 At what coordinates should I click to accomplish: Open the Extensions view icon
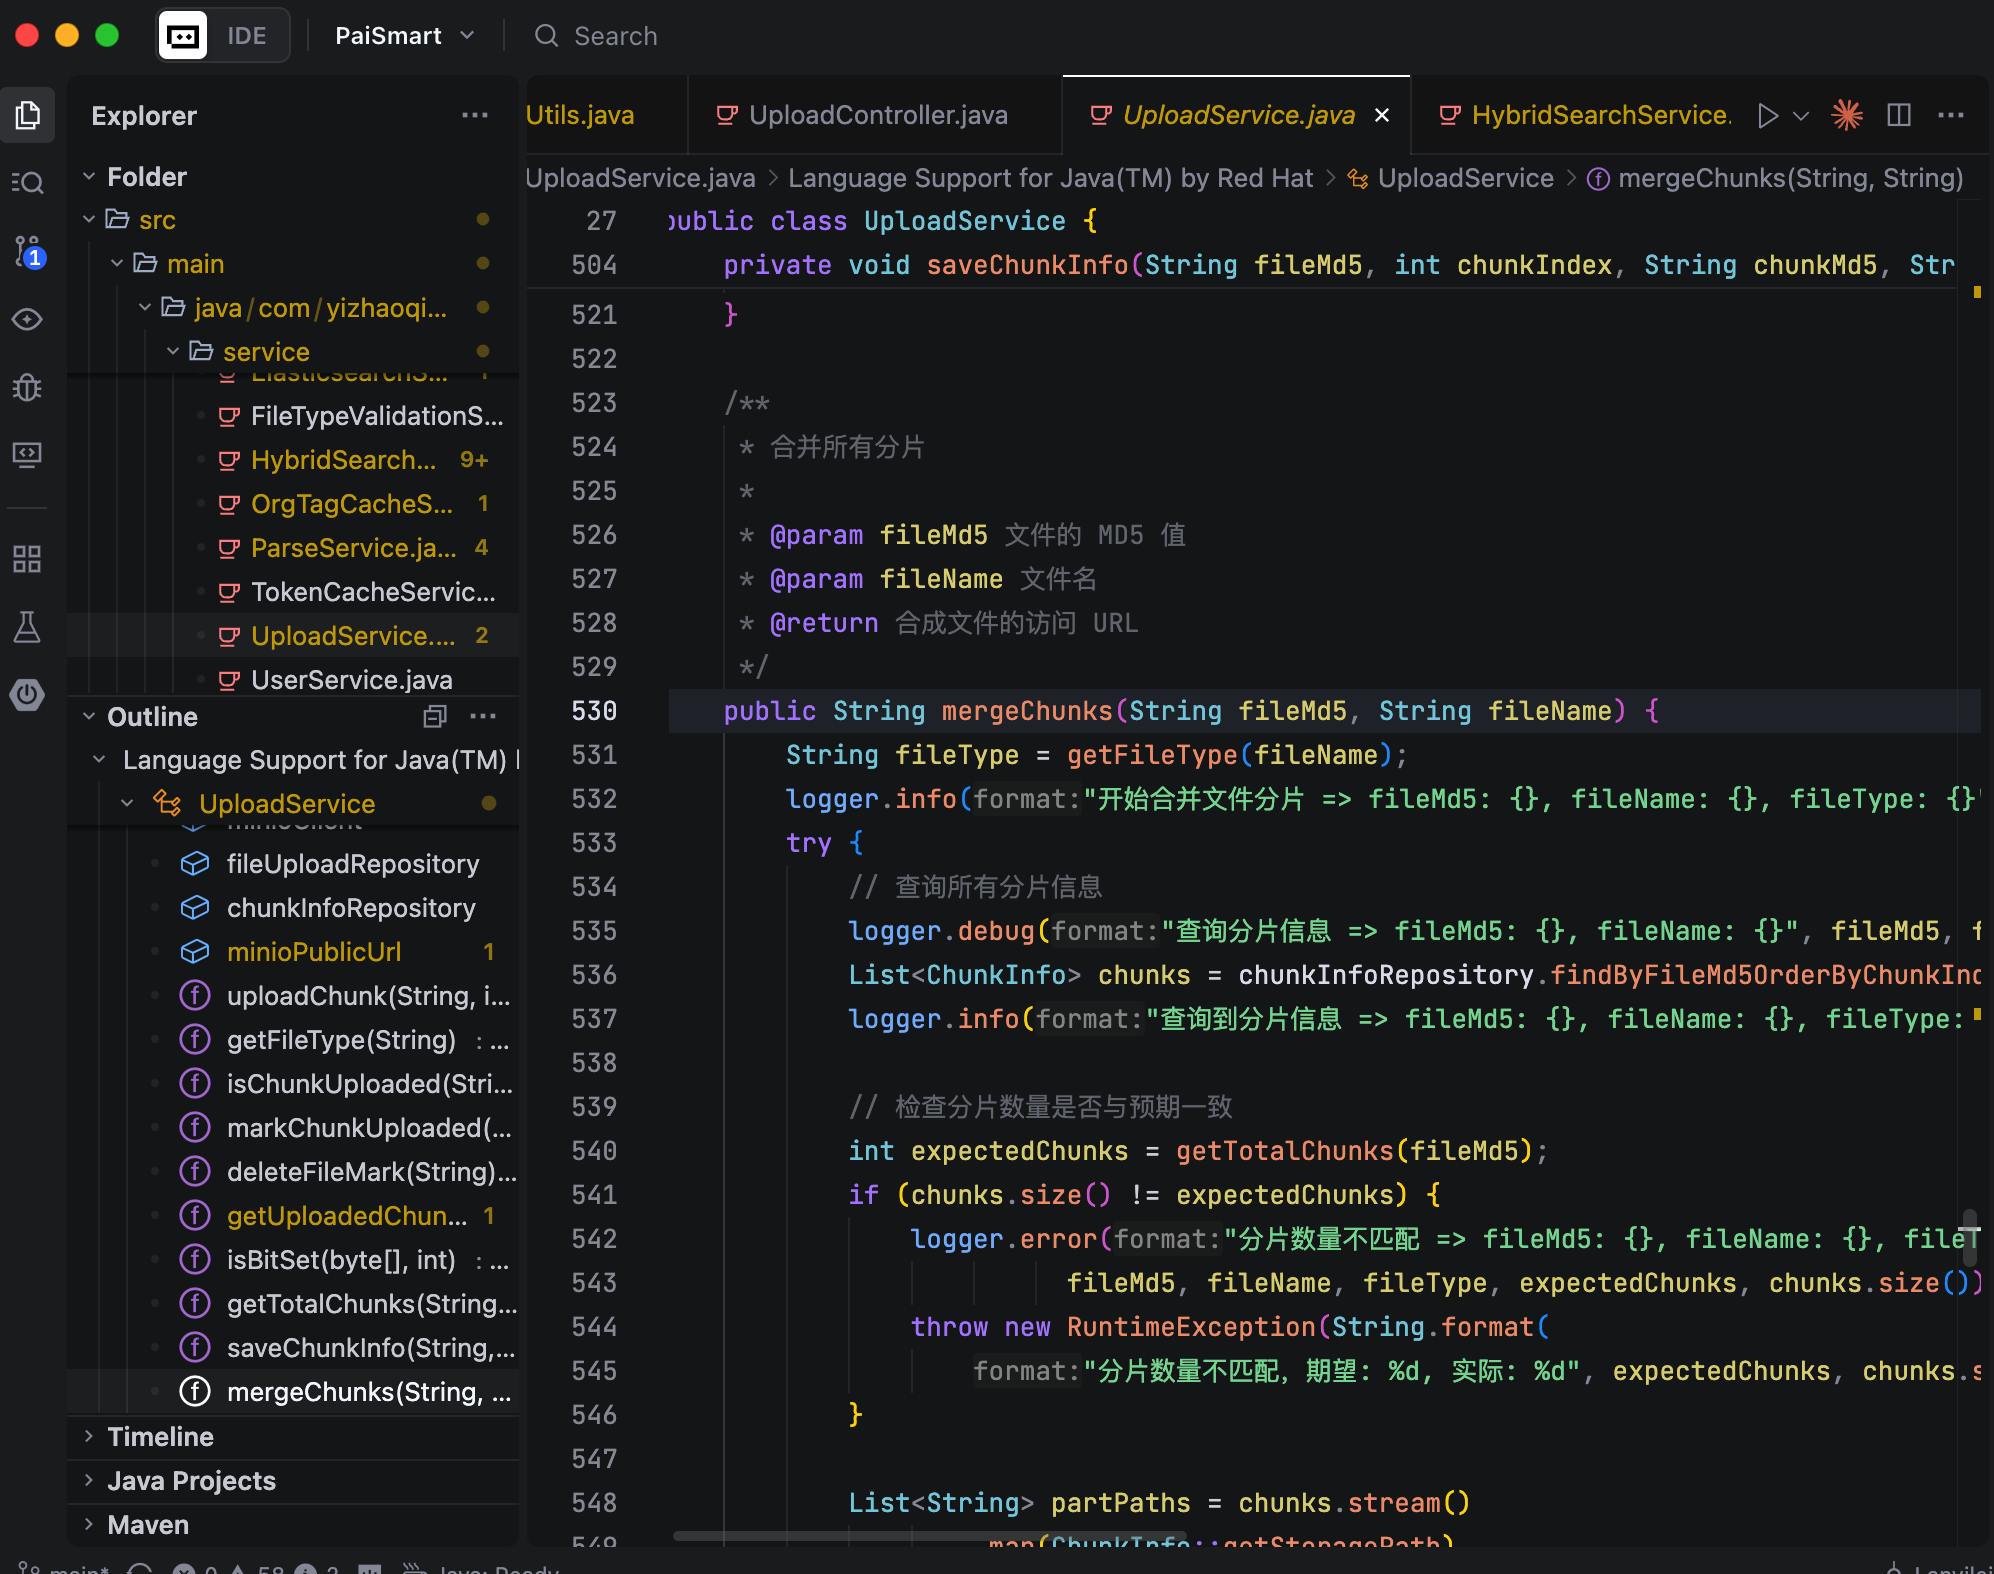(x=28, y=559)
